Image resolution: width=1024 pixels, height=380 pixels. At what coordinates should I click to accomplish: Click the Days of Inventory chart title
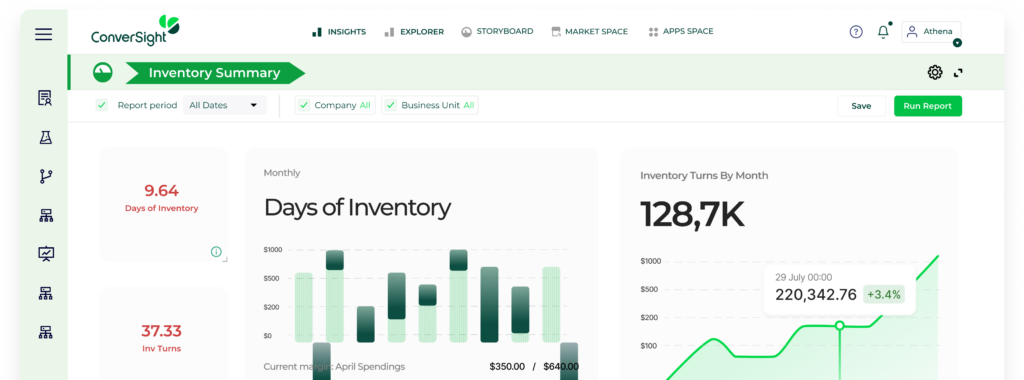[x=357, y=208]
